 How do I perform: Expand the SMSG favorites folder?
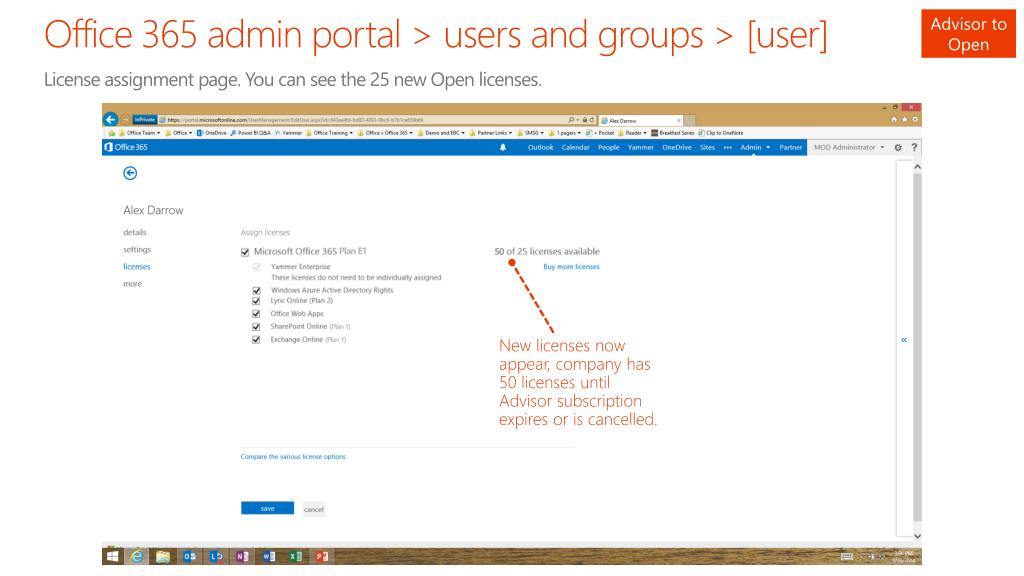530,133
